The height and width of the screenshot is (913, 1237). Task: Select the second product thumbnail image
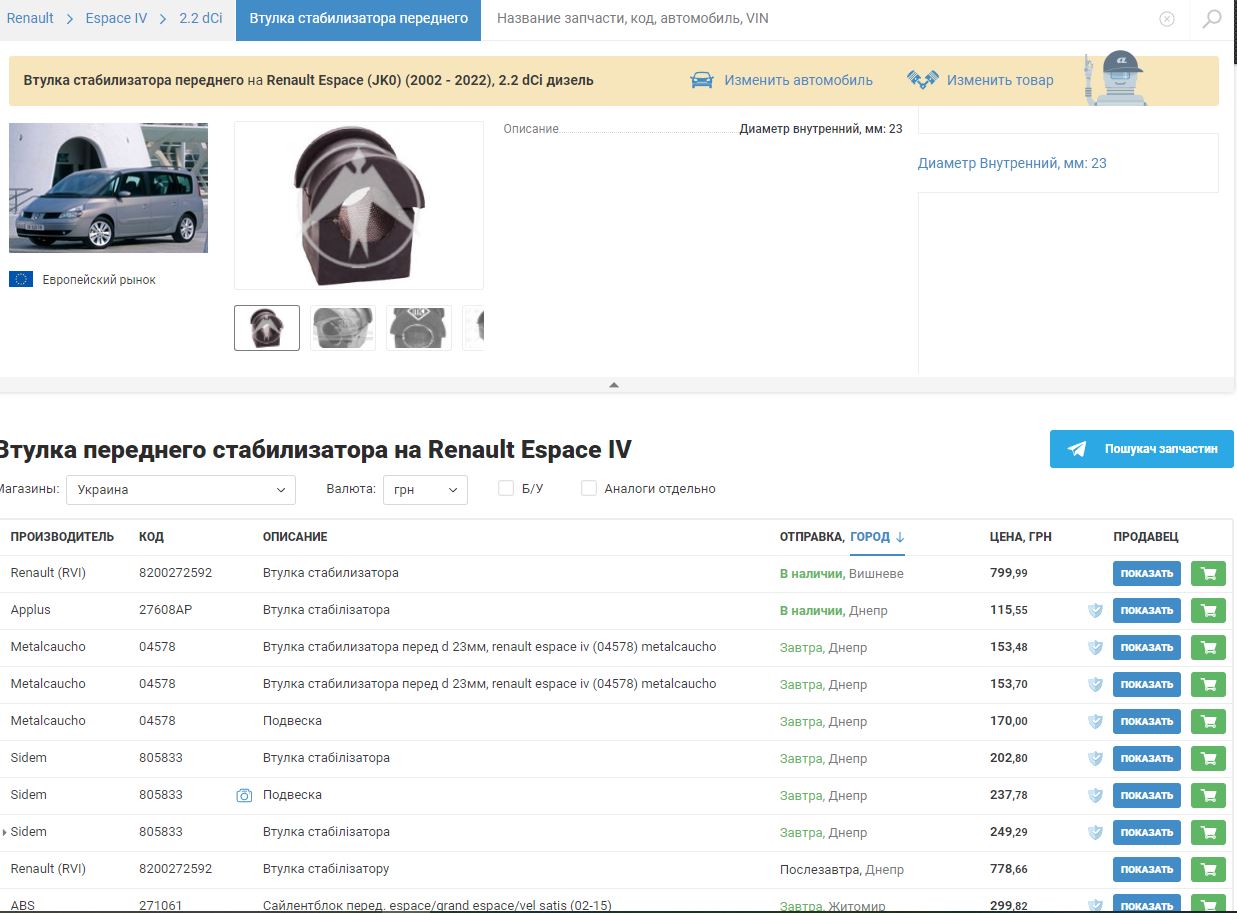[x=343, y=328]
